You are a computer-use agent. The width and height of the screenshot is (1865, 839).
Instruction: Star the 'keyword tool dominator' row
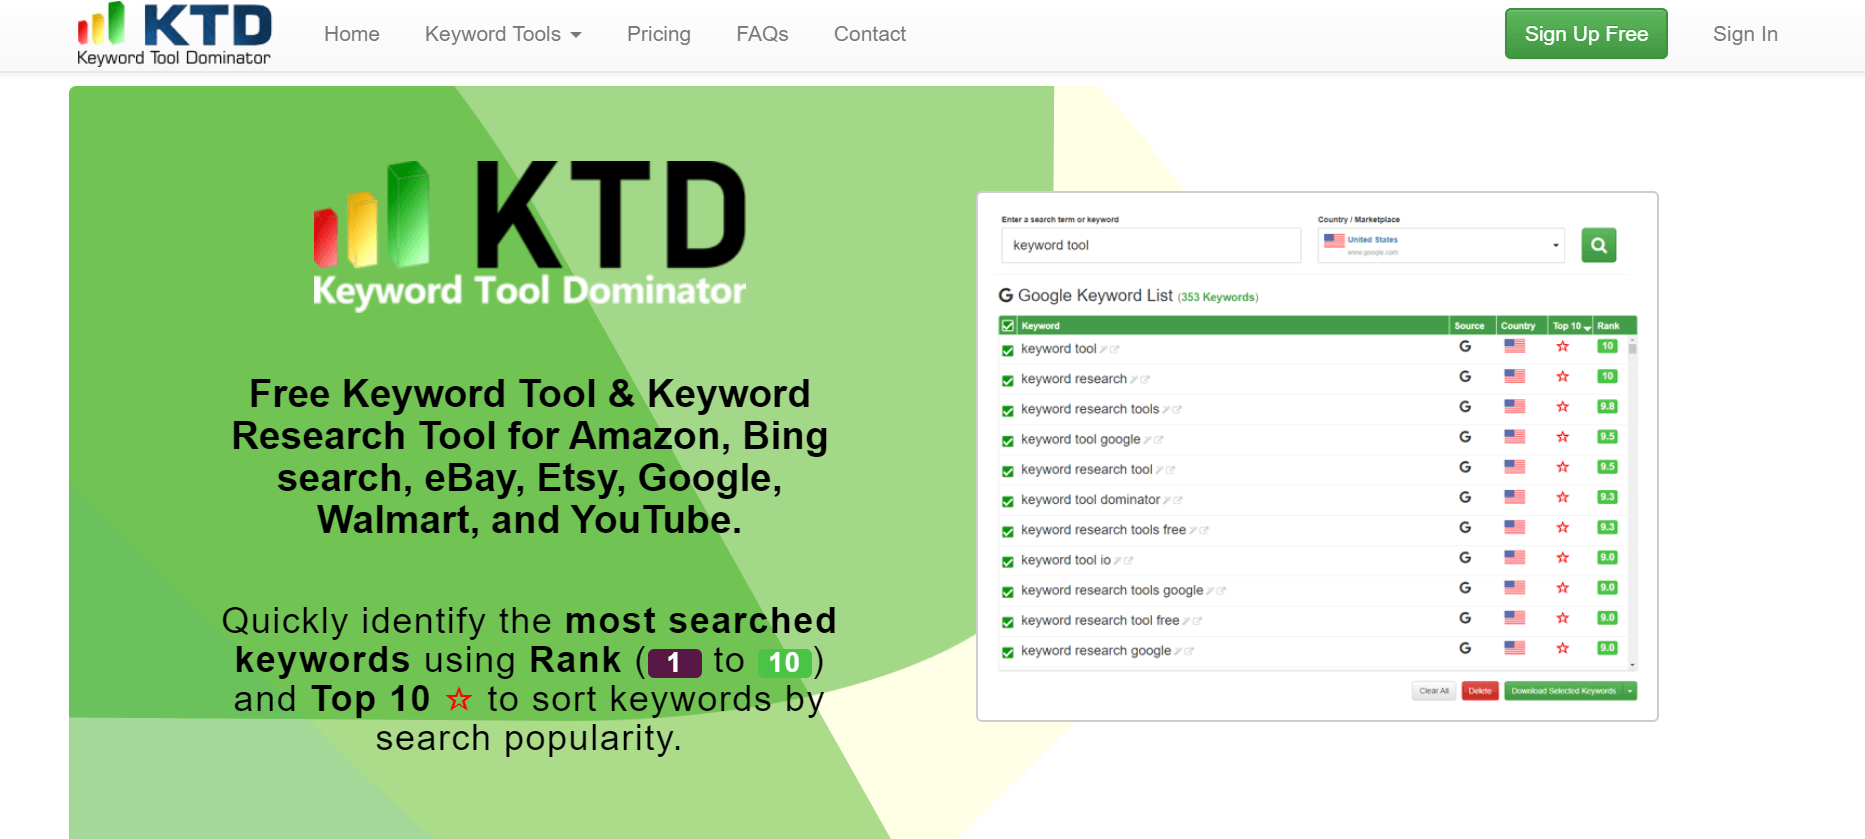tap(1563, 497)
